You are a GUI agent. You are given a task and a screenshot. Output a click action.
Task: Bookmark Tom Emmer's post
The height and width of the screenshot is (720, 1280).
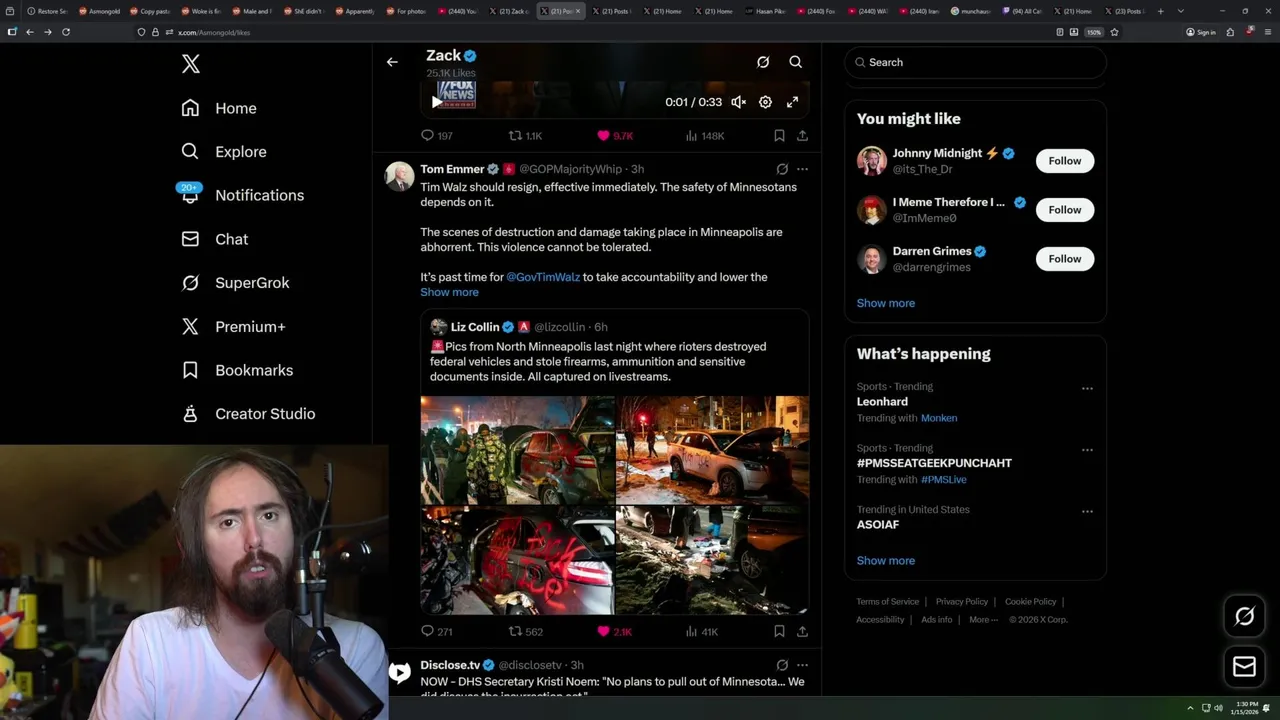[x=779, y=632]
